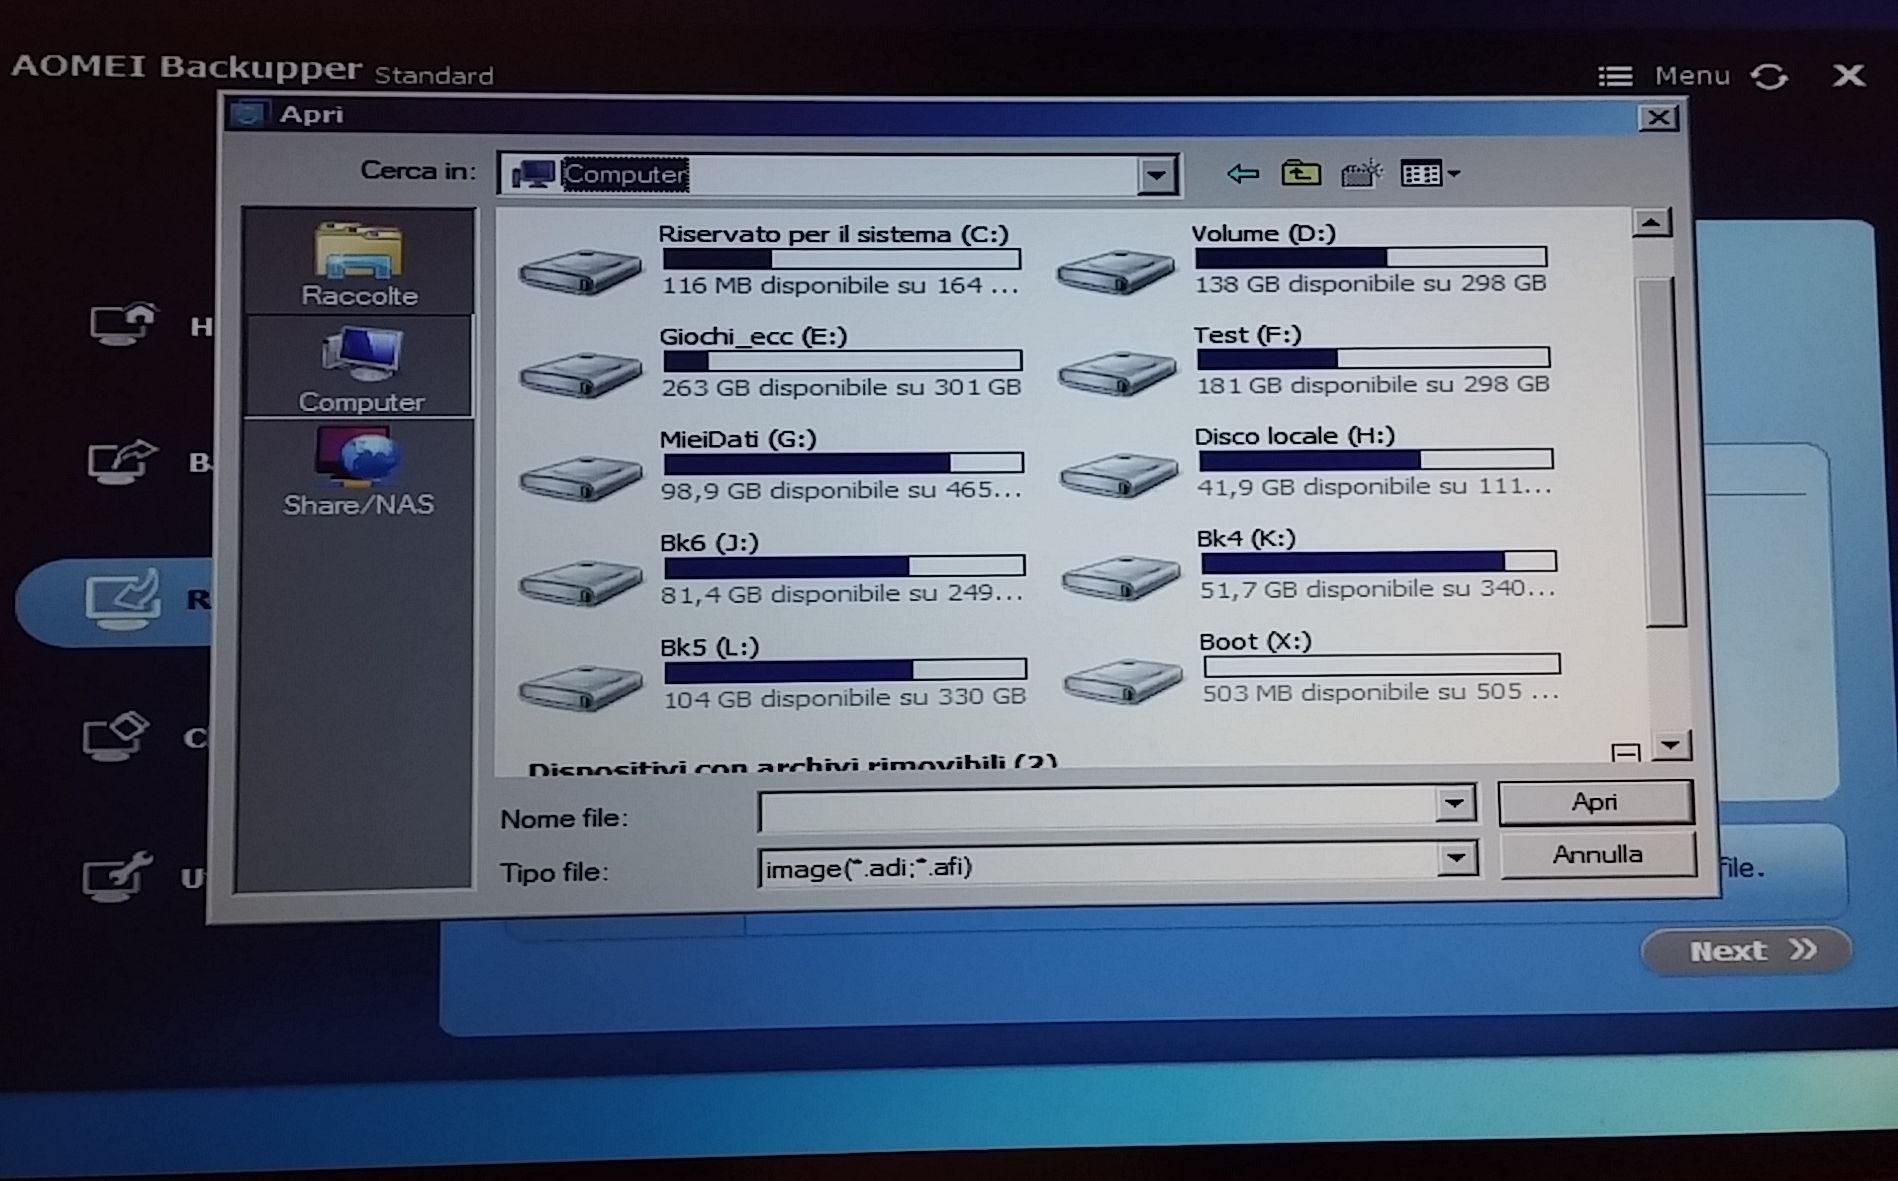Create a new folder
Screen dimensions: 1898x1181
coord(1360,174)
